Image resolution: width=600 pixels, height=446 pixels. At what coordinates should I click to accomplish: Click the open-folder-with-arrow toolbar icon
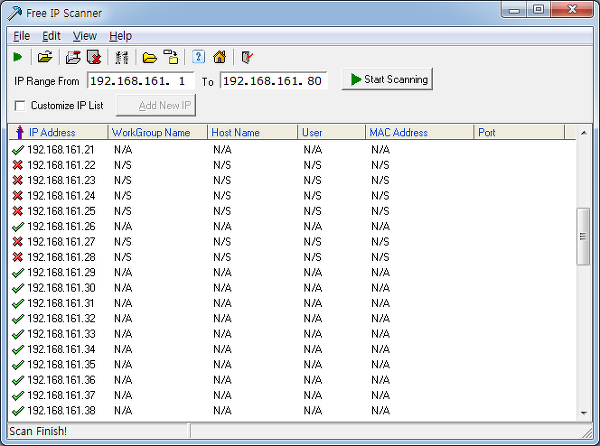click(45, 57)
